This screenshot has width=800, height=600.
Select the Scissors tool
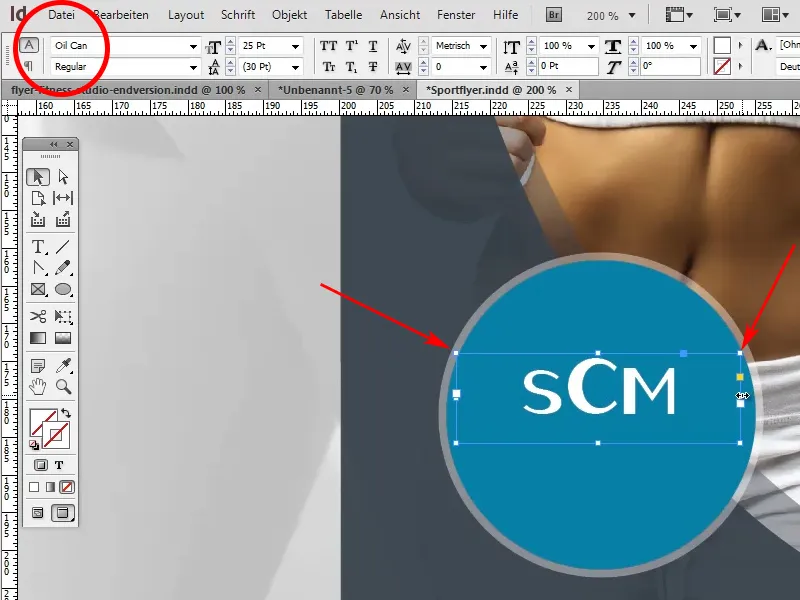(x=38, y=316)
